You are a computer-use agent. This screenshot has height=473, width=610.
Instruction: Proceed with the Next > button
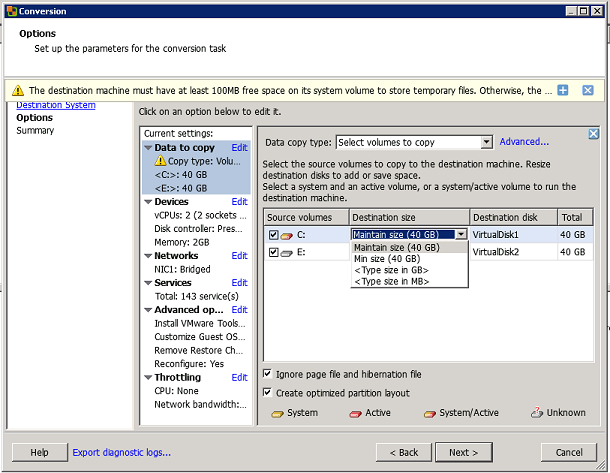pos(464,452)
